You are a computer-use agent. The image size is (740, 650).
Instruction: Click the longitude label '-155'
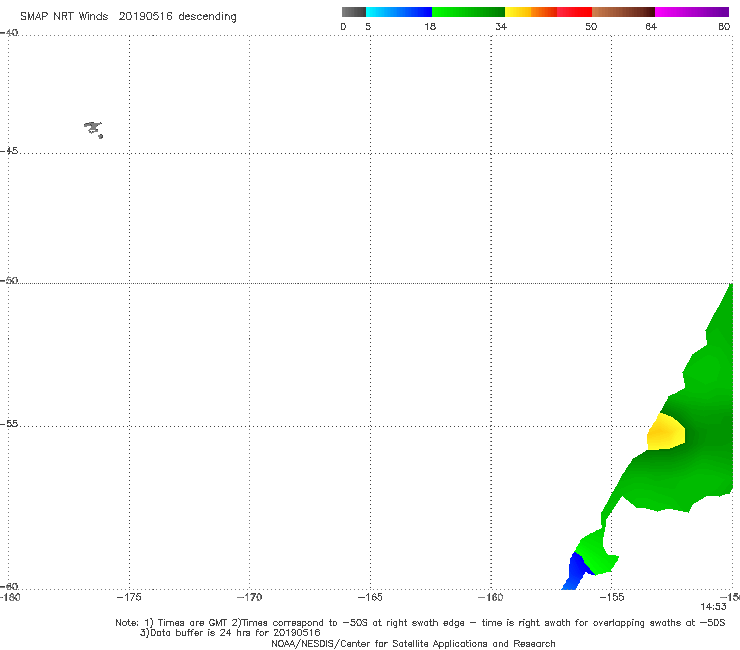pyautogui.click(x=612, y=598)
